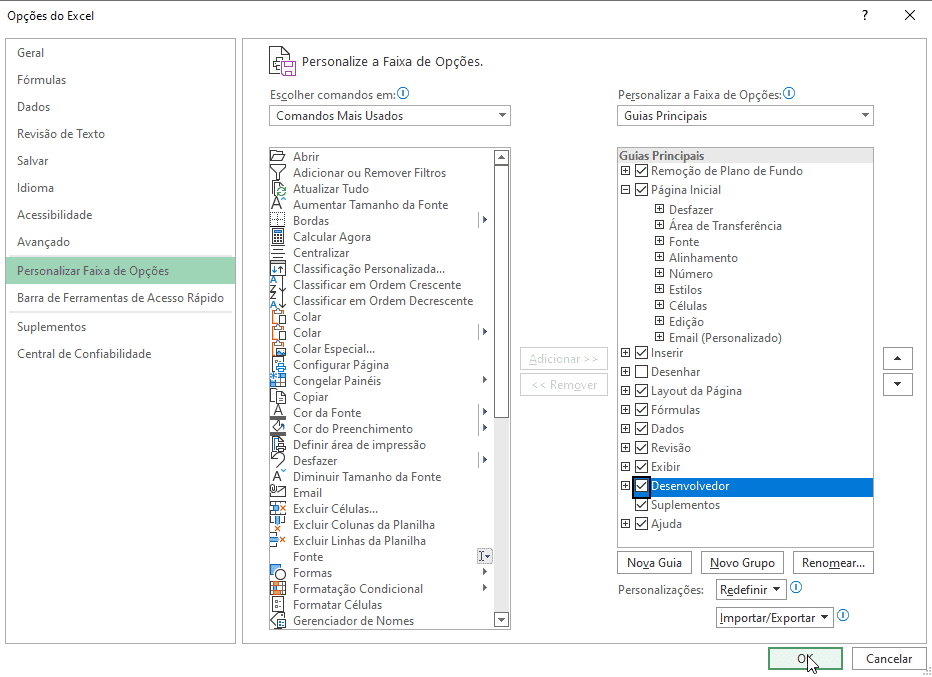
Task: Toggle the Fórmulas tab checkbox
Action: 642,410
